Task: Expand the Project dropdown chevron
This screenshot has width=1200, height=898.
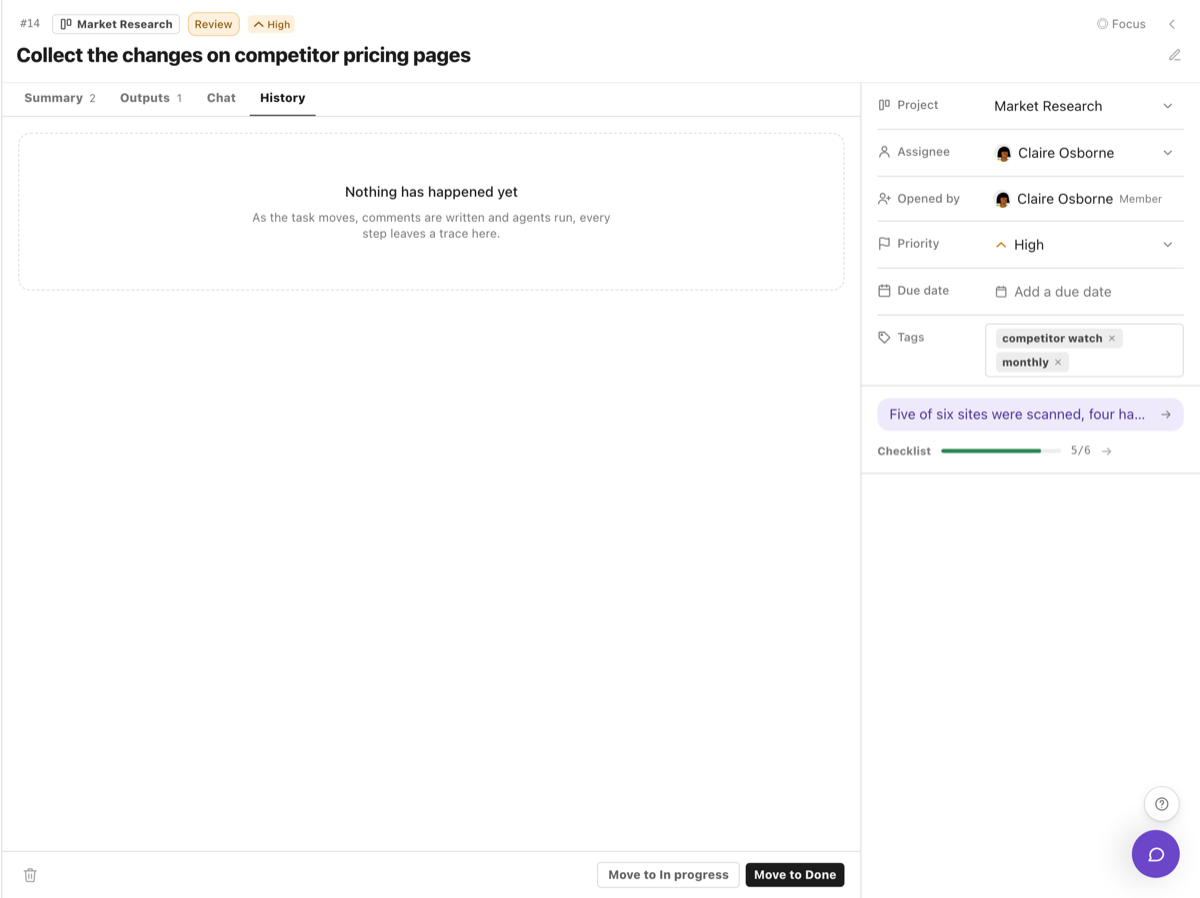Action: [1168, 106]
